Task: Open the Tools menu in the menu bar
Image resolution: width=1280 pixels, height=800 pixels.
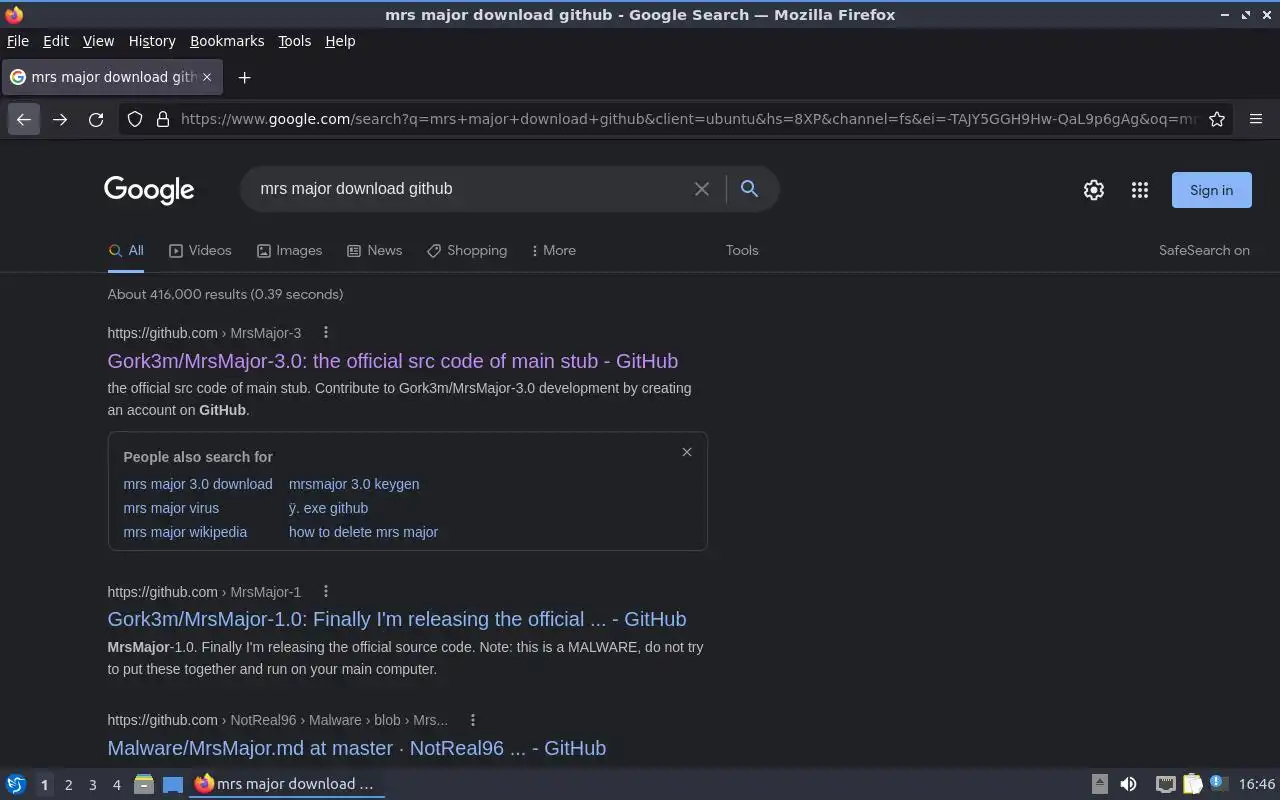Action: click(x=294, y=41)
